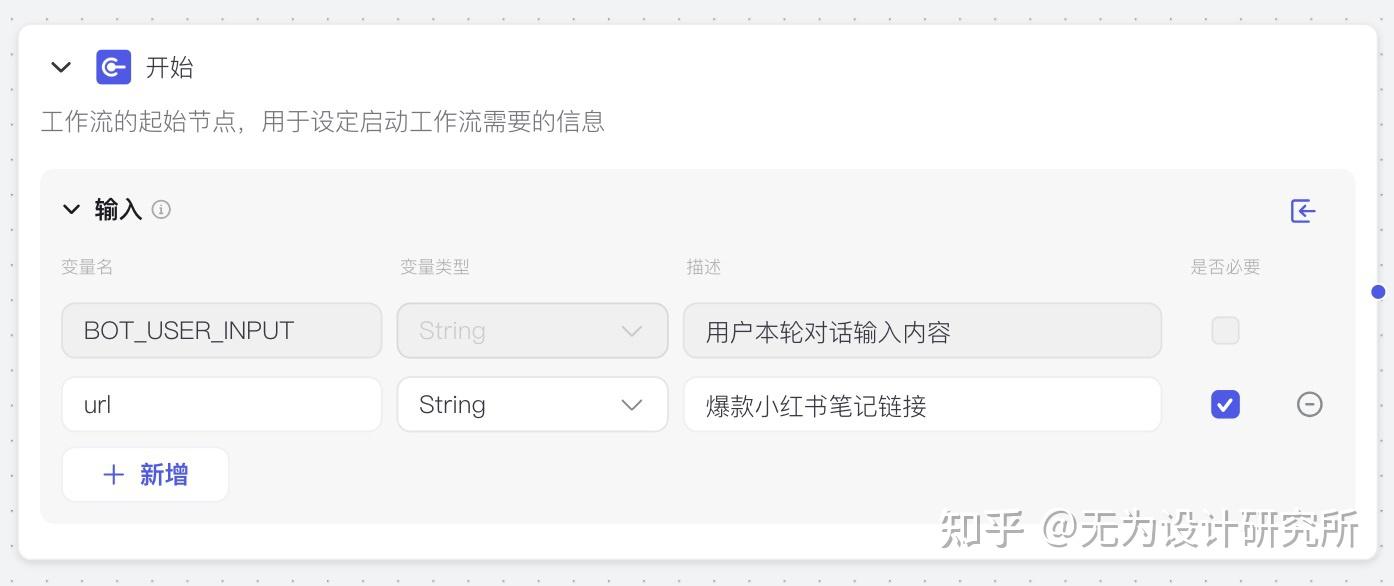
Task: Open the disabled String dropdown for BOT_USER_INPUT
Action: 532,330
